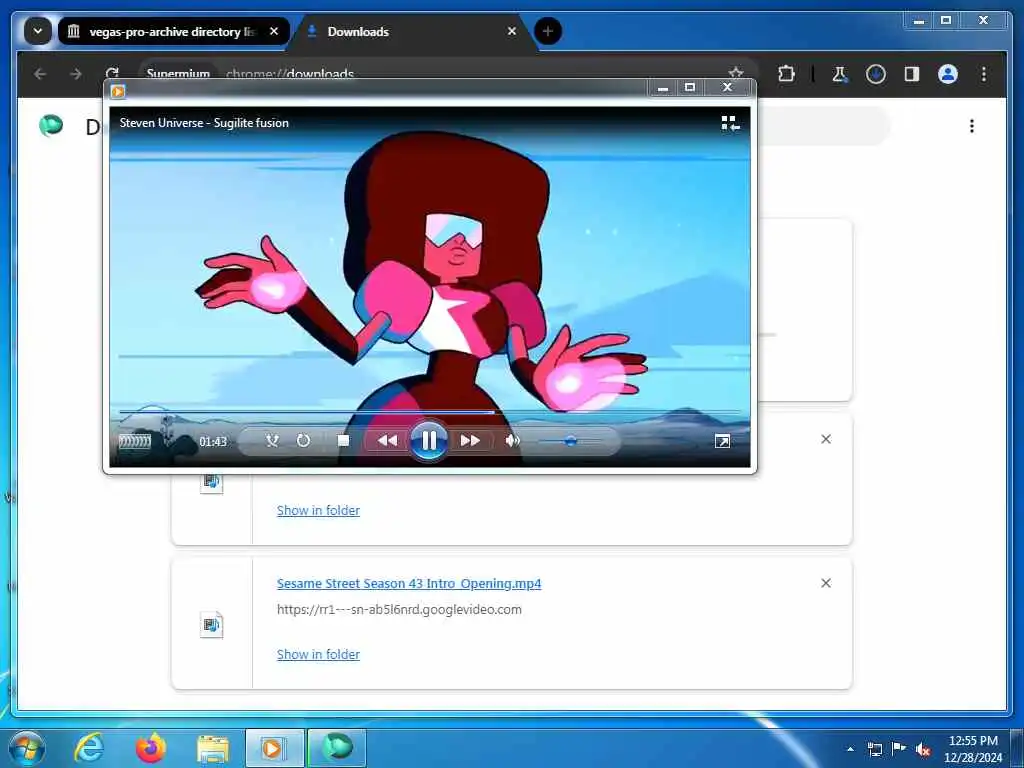This screenshot has height=768, width=1024.
Task: Remove the middle download entry from list
Action: [x=825, y=439]
